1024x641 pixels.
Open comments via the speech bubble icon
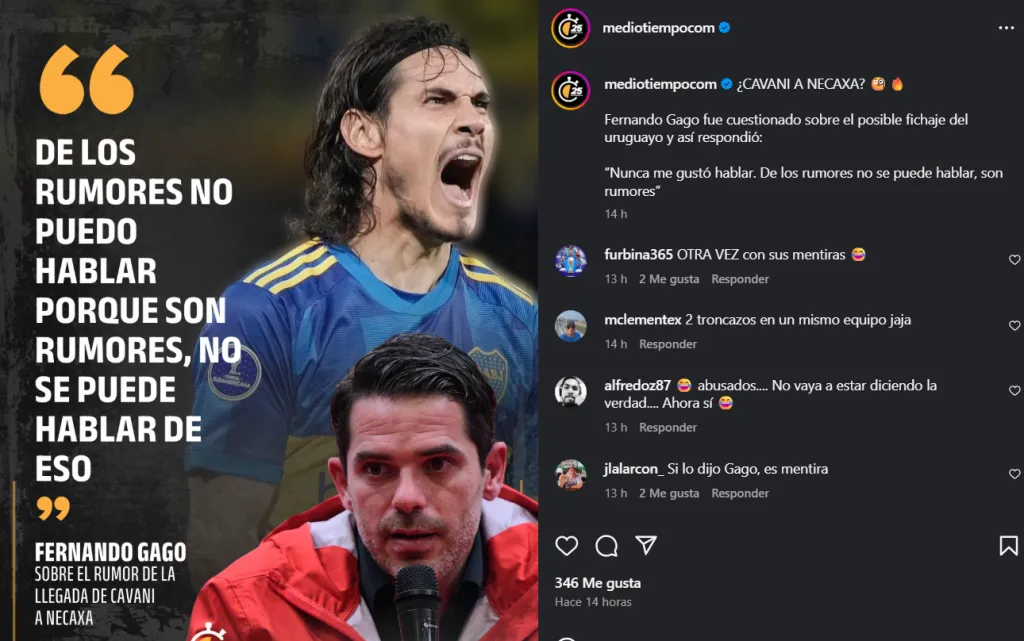coord(606,546)
